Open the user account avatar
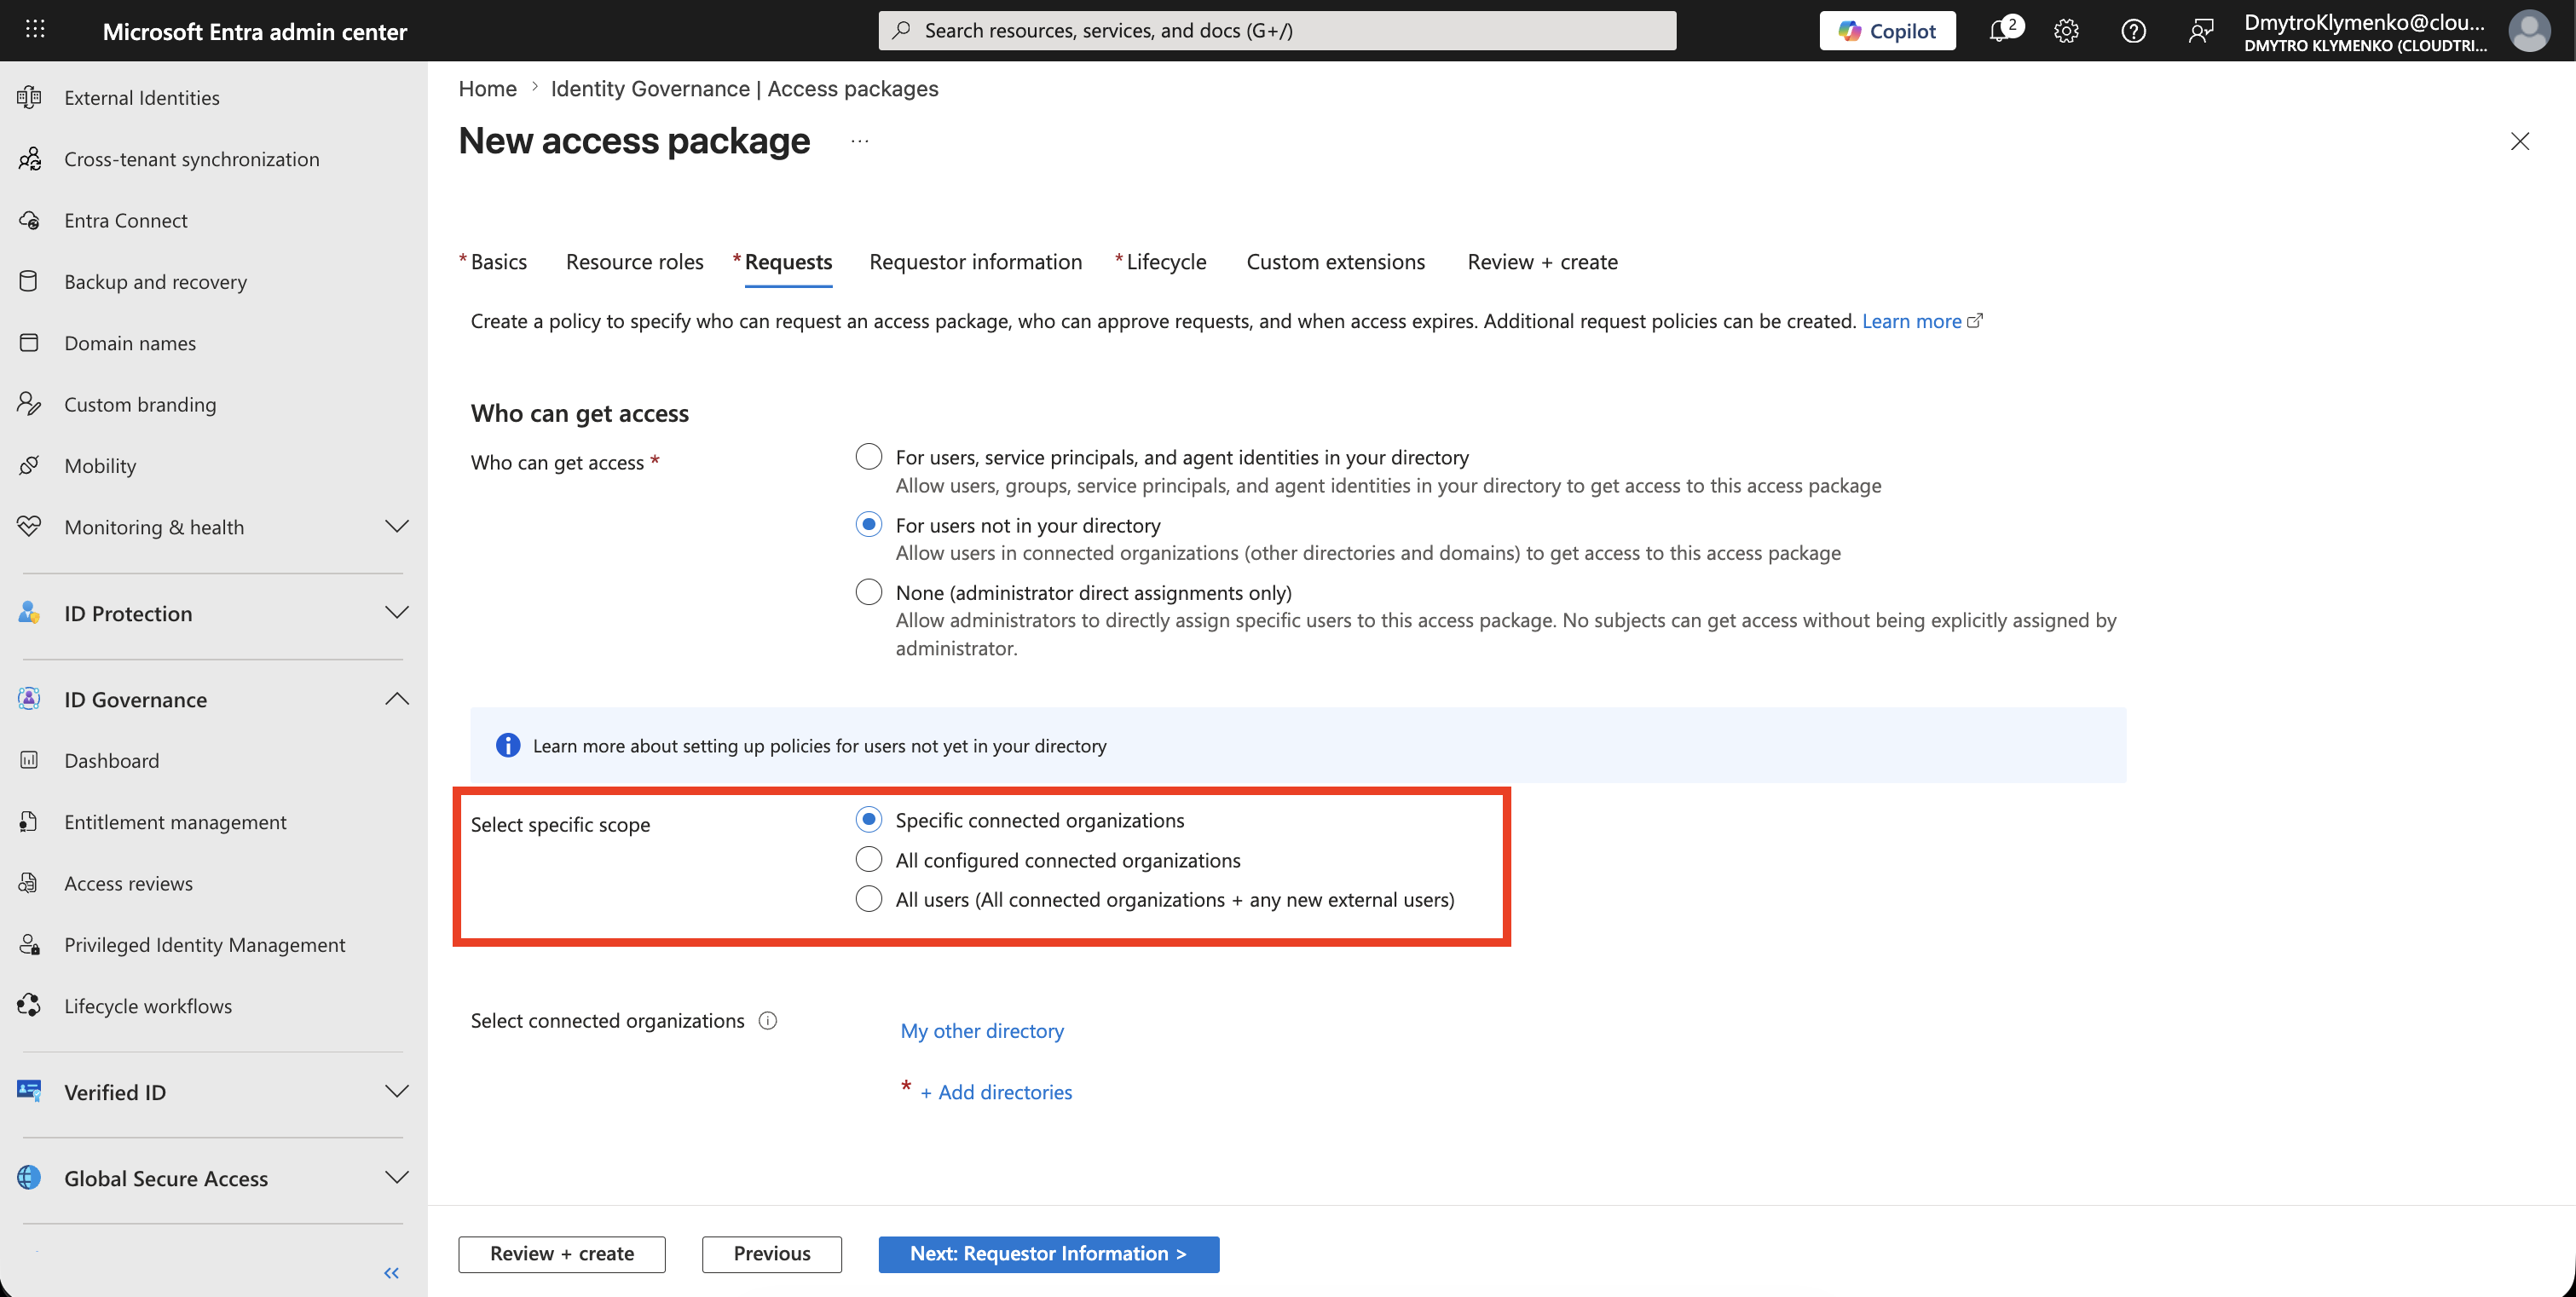Viewport: 2576px width, 1297px height. [x=2529, y=31]
